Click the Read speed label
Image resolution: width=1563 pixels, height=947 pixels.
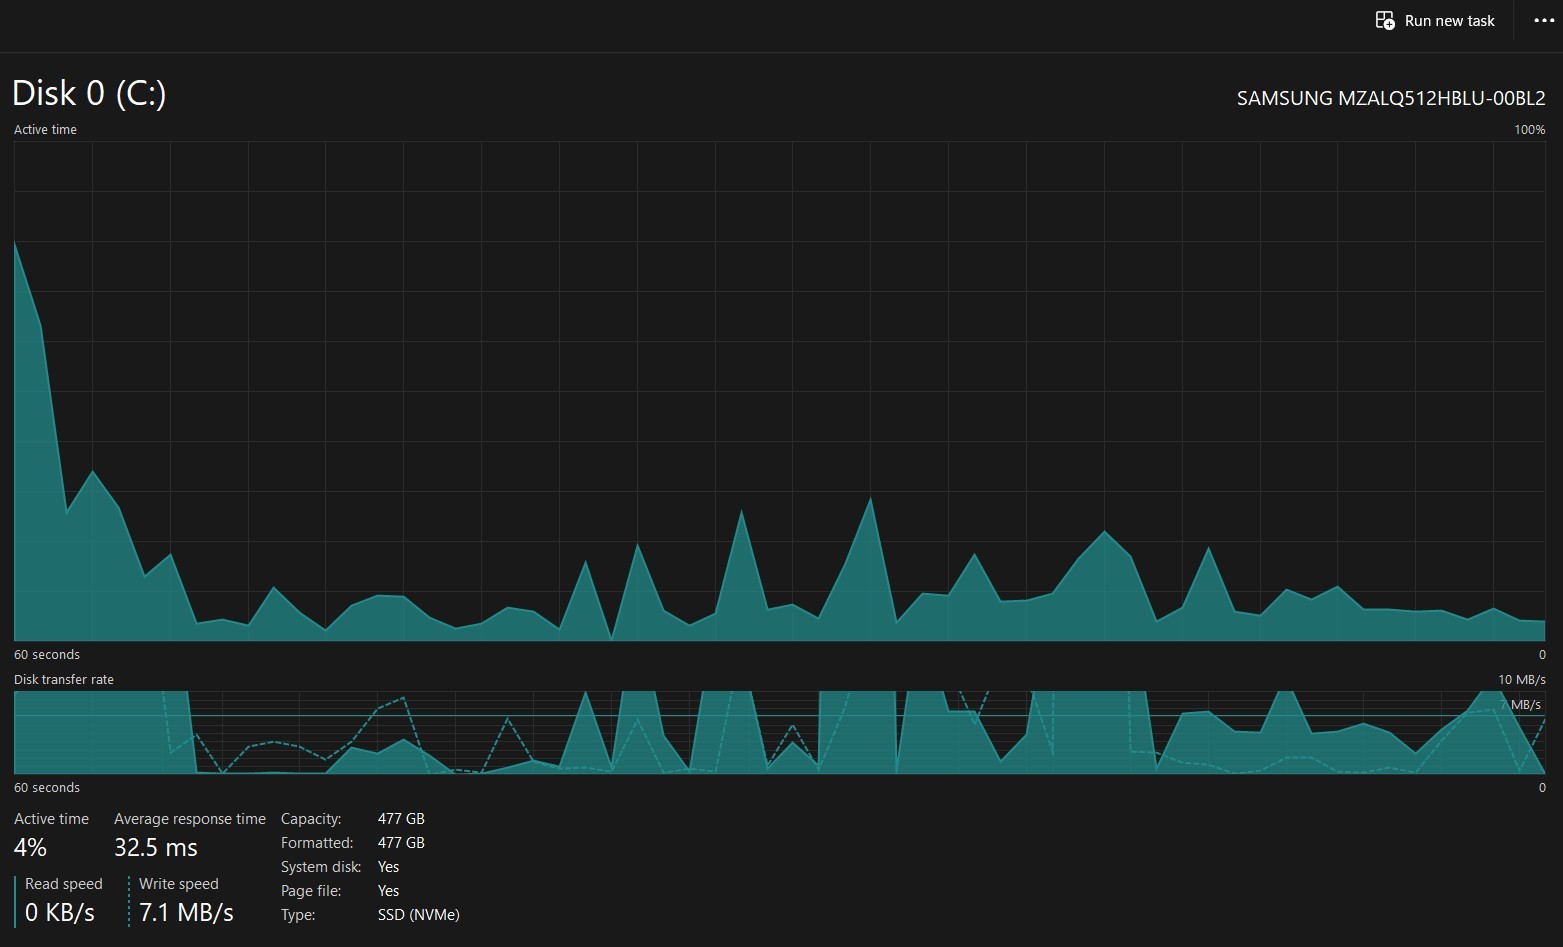pyautogui.click(x=64, y=884)
